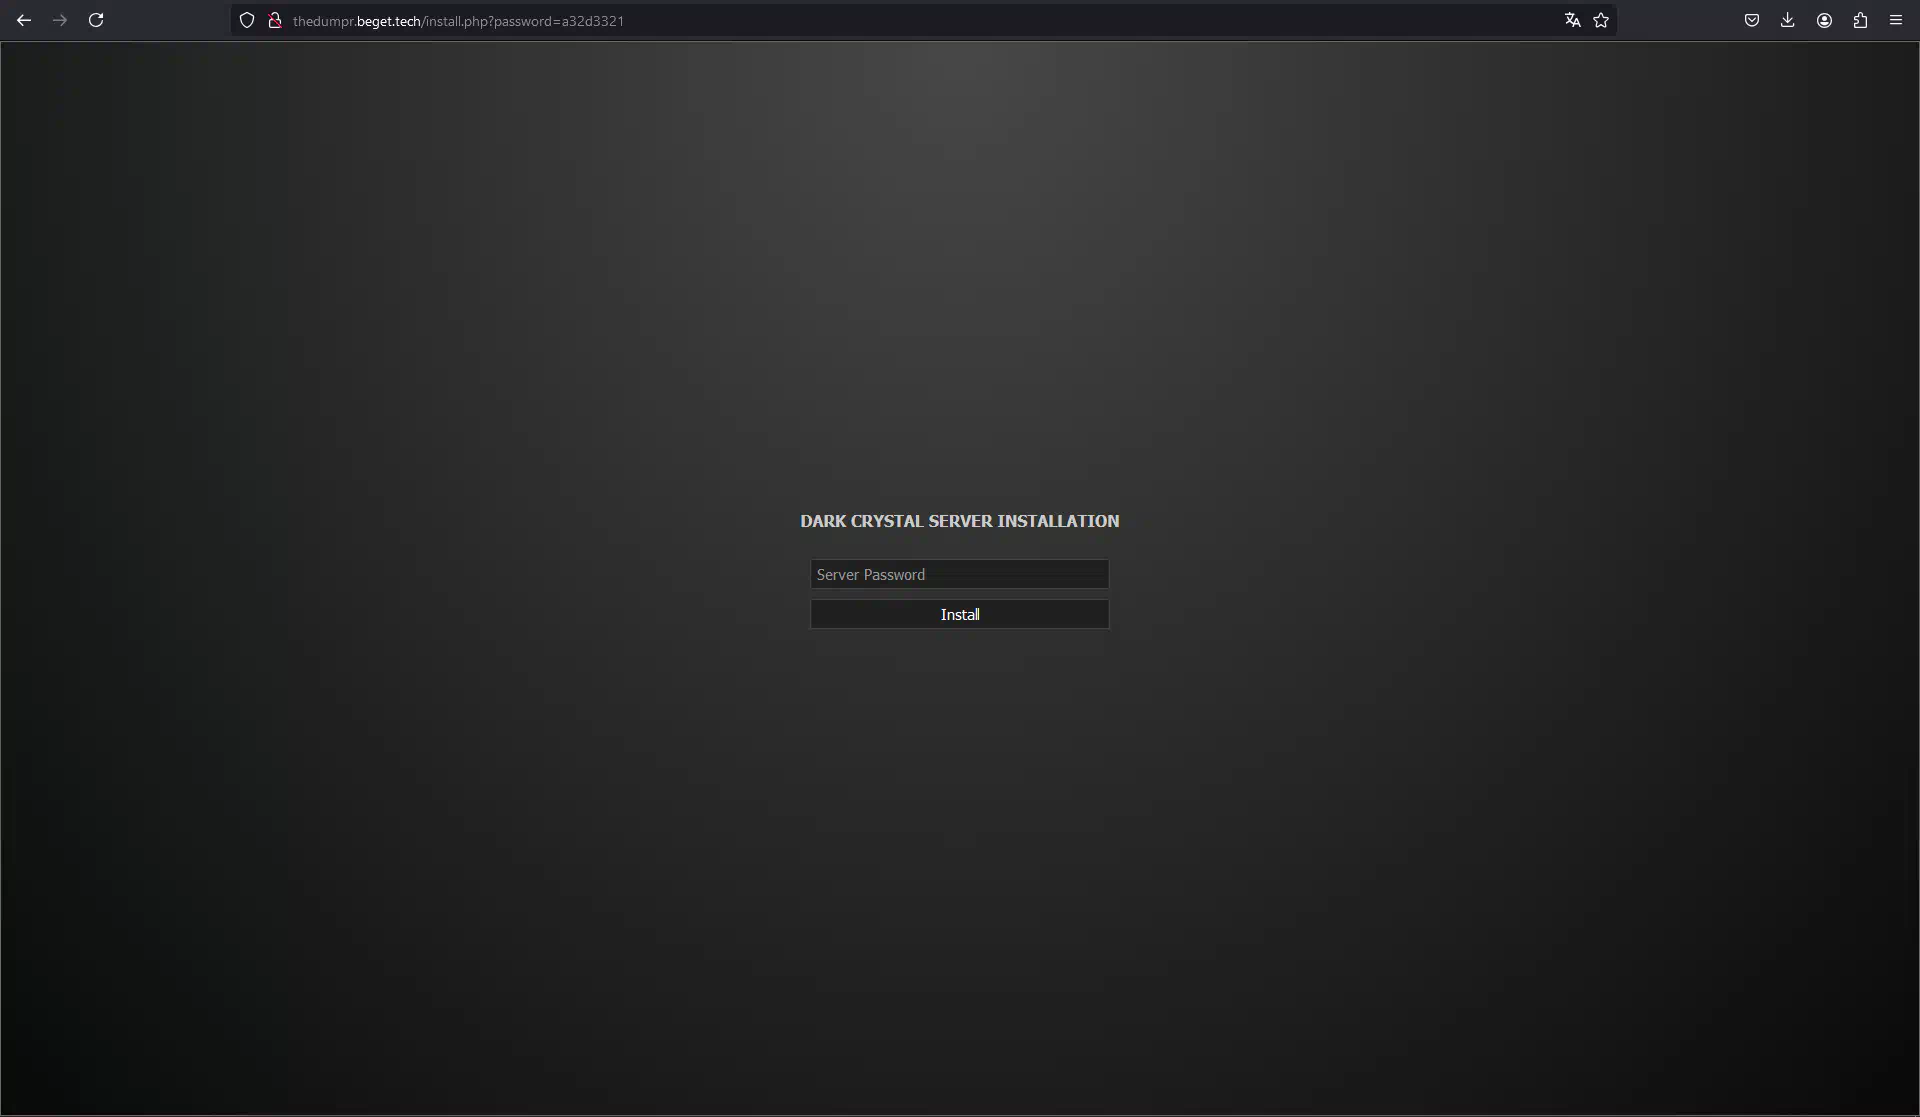Open the downloads panel
The height and width of the screenshot is (1117, 1920).
click(1788, 20)
